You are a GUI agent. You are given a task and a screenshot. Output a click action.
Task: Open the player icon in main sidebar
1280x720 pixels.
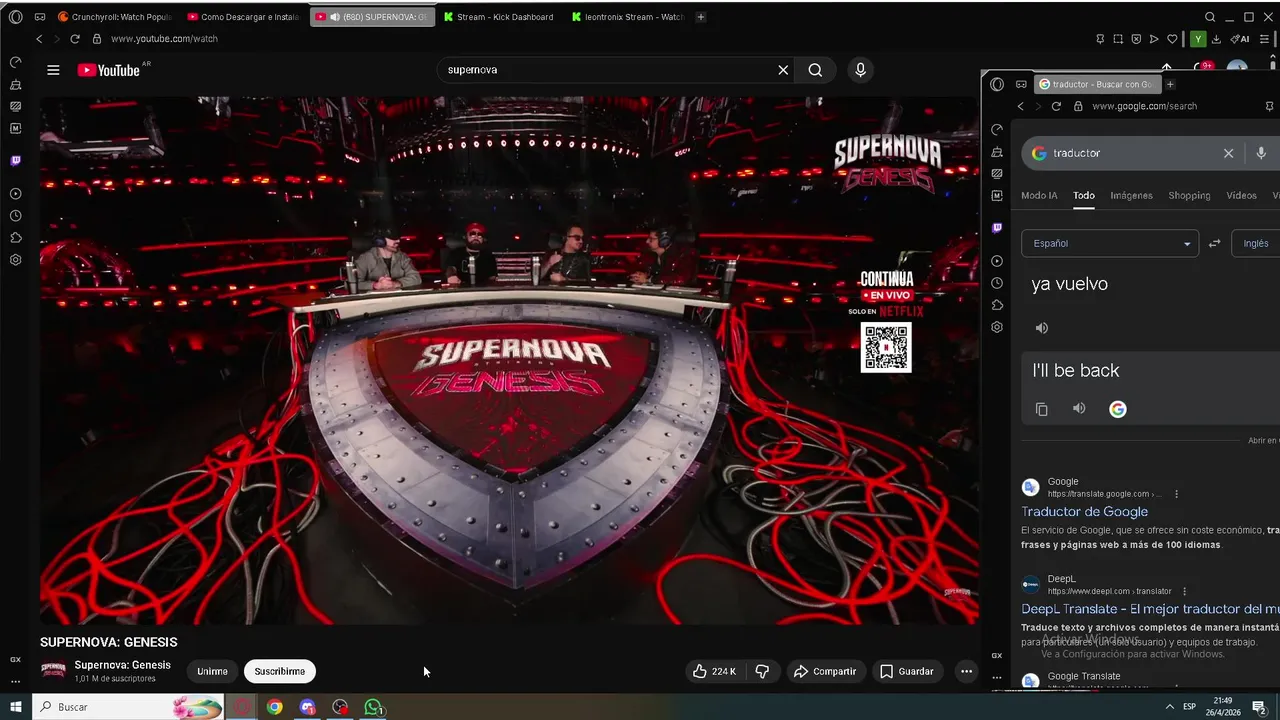(x=15, y=194)
